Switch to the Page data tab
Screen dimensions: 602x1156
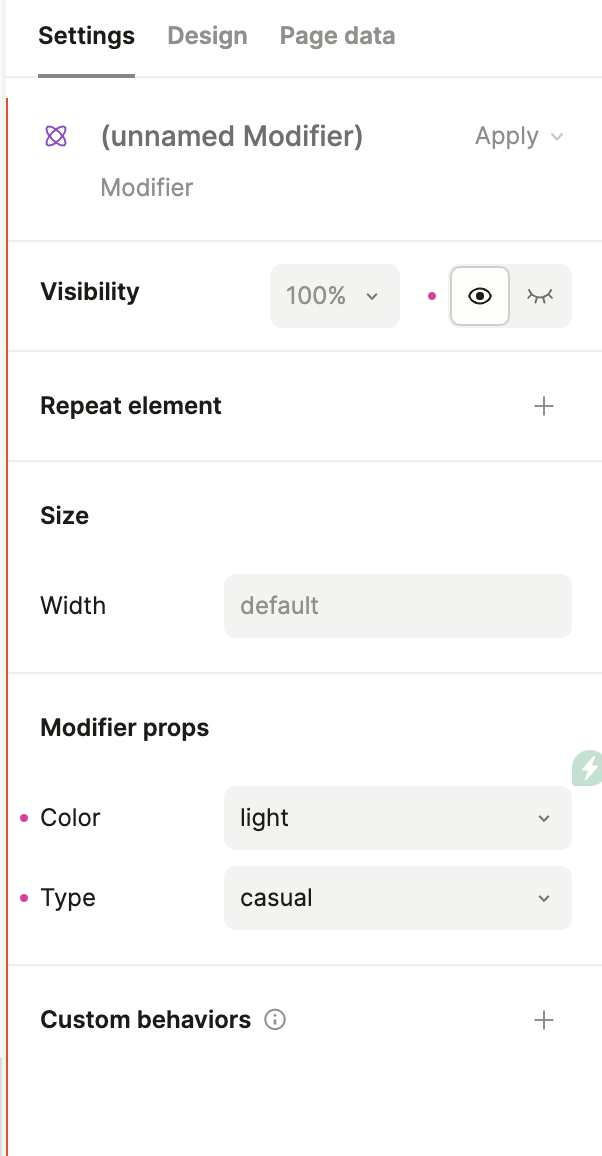(x=337, y=36)
